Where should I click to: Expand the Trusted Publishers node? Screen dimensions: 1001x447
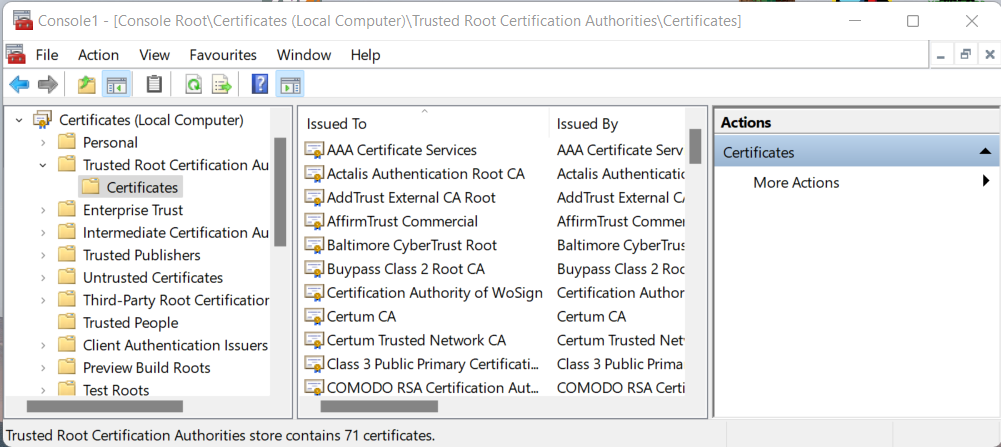pyautogui.click(x=43, y=255)
